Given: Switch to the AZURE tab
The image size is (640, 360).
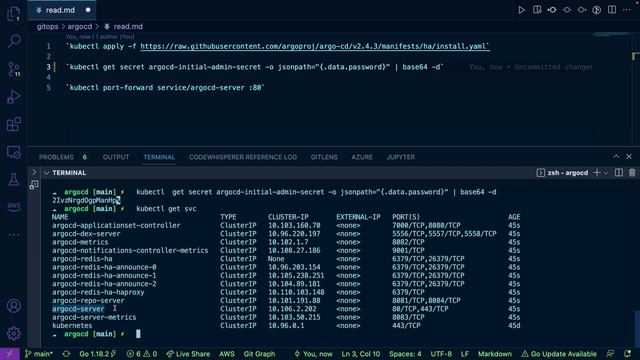Looking at the screenshot, I should pos(362,157).
